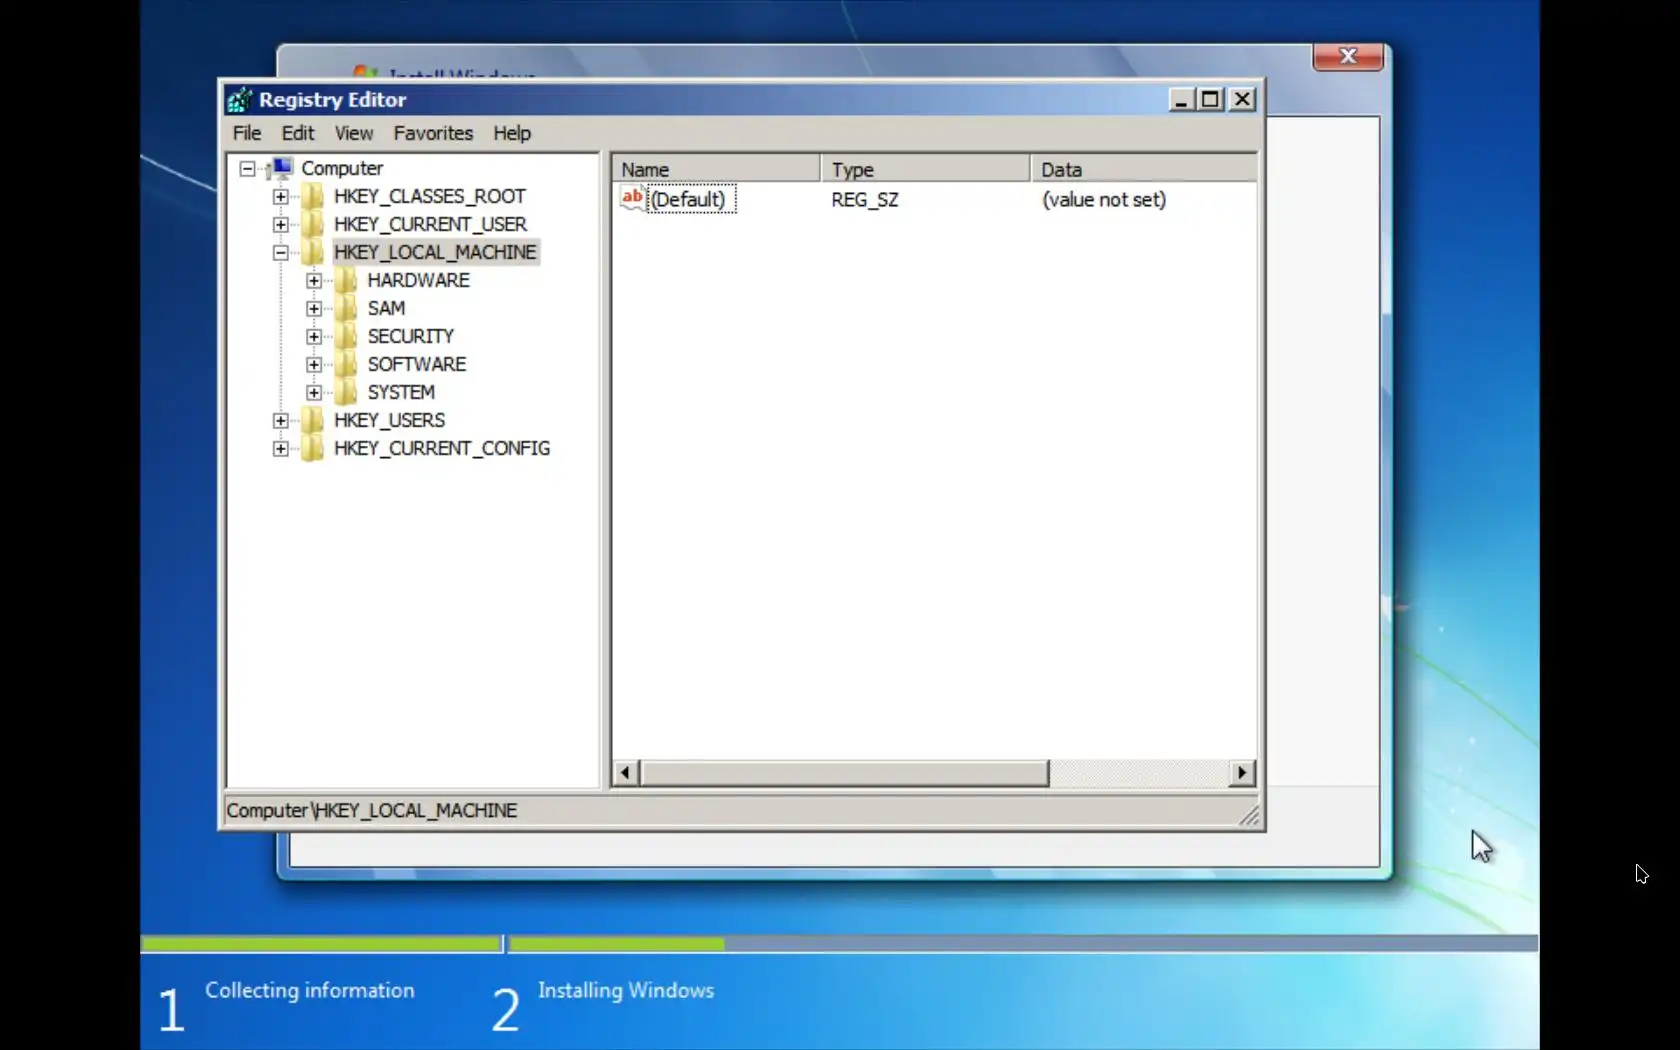Click the horizontal scrollbar thumb in values pane
1680x1050 pixels.
coord(845,772)
